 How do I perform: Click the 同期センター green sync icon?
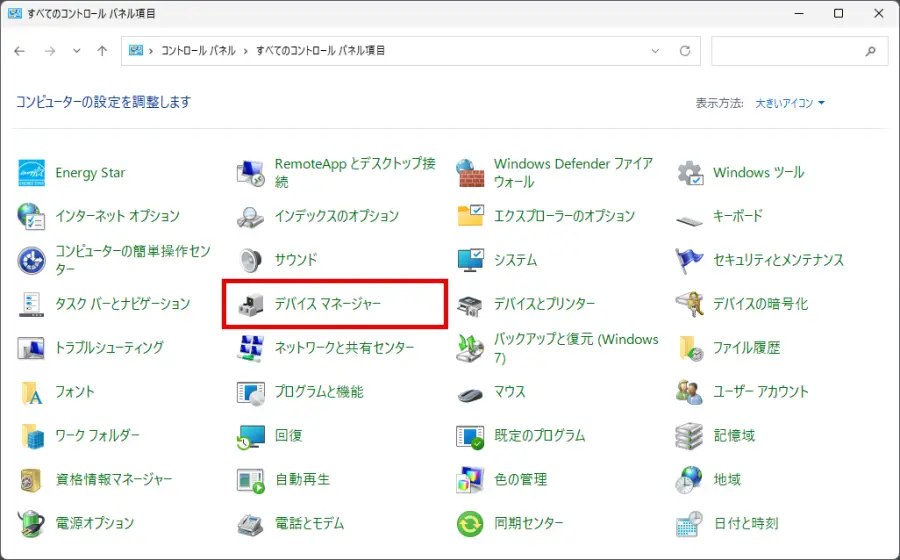pyautogui.click(x=470, y=523)
